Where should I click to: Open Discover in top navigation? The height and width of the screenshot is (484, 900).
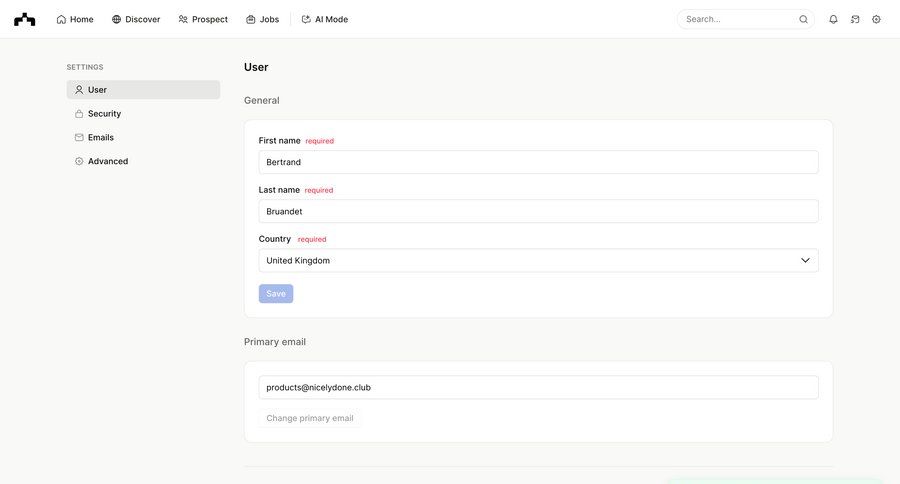pyautogui.click(x=136, y=20)
